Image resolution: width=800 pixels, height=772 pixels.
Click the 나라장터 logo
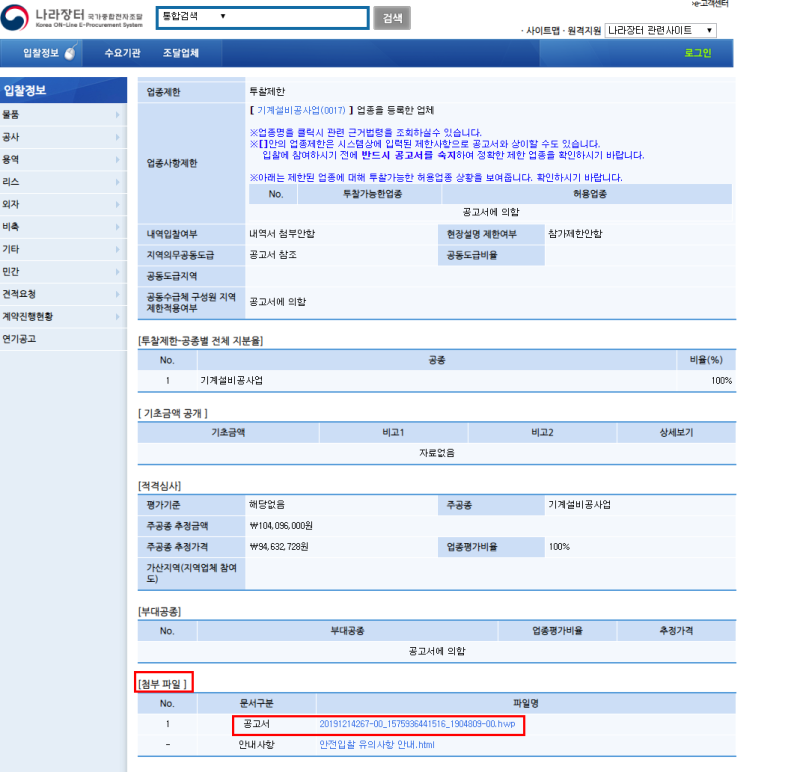[71, 17]
